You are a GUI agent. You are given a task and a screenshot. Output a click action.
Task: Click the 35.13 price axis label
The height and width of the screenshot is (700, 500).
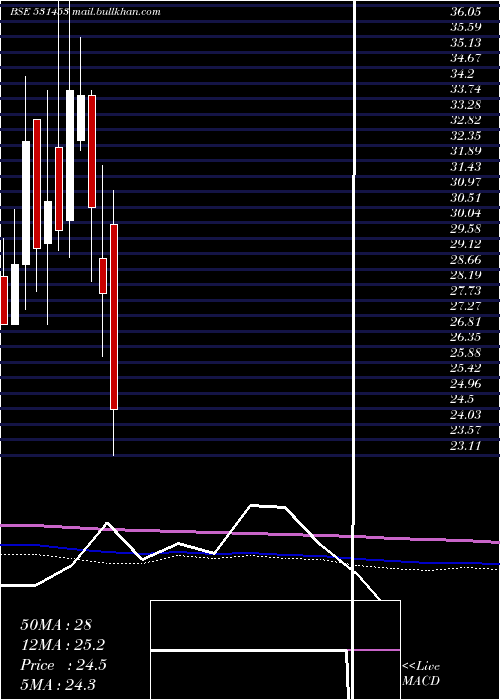point(466,43)
